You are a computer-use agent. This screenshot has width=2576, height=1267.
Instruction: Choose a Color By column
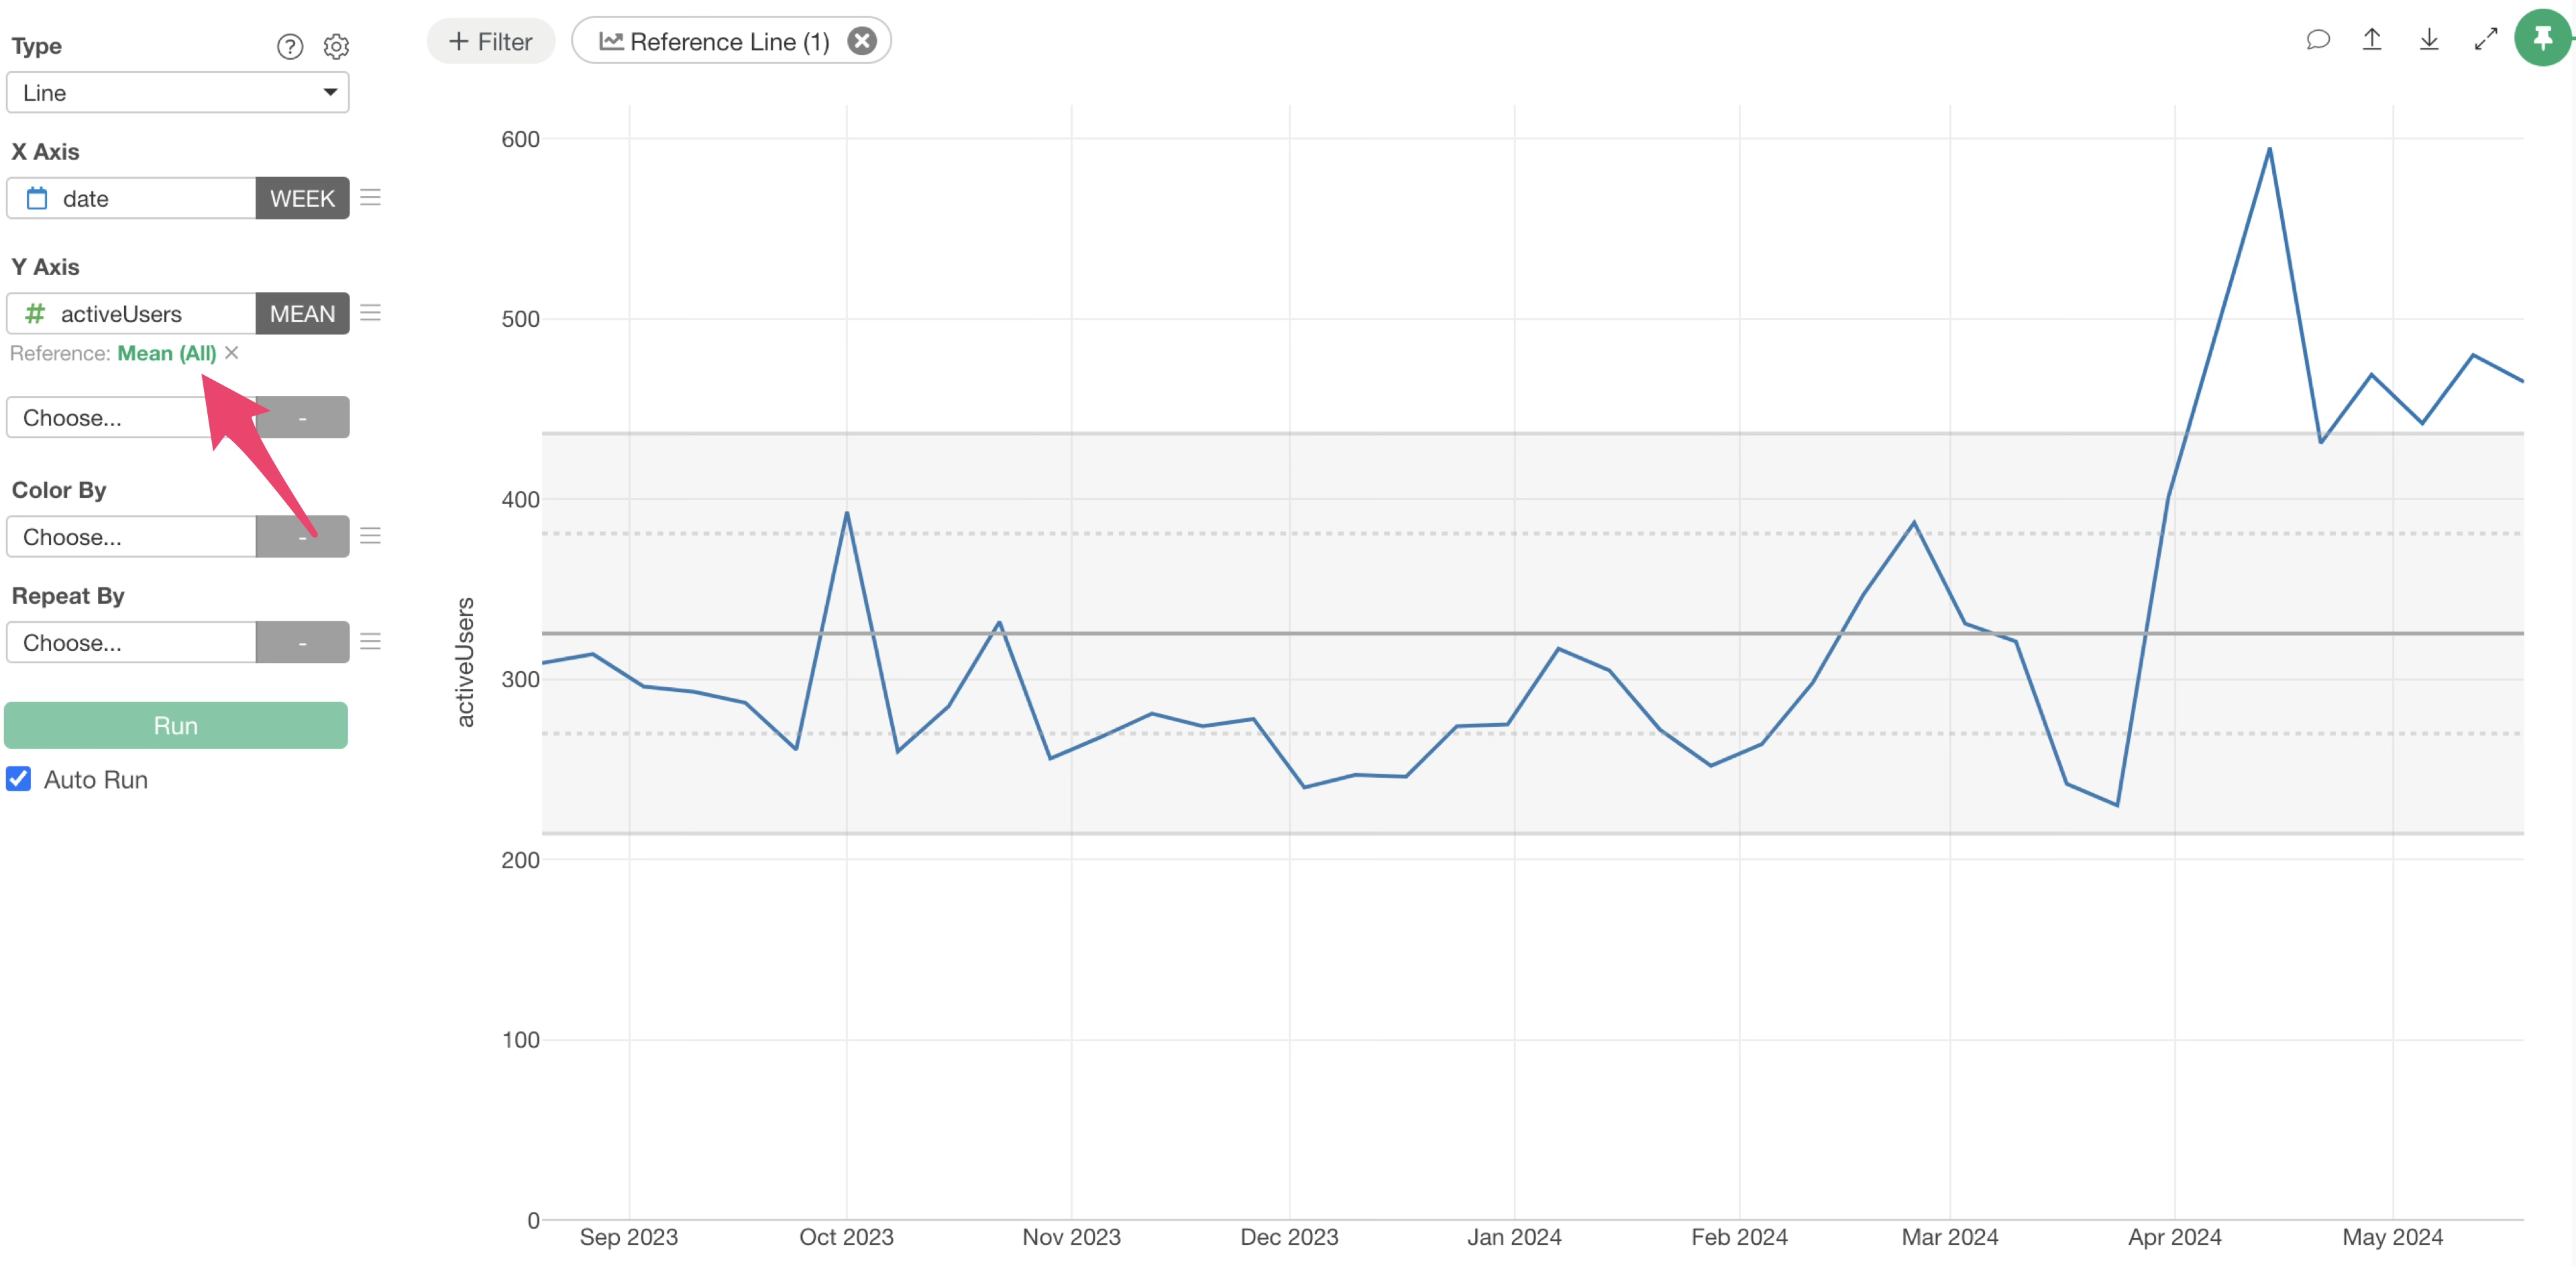pos(131,537)
